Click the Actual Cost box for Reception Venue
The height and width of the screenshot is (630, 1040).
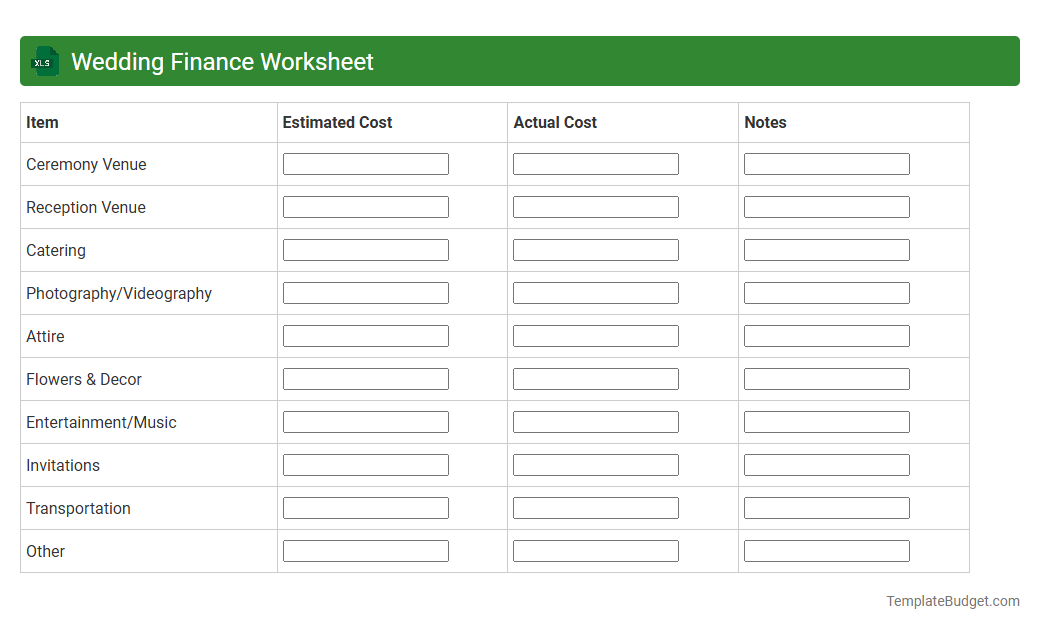[x=595, y=206]
